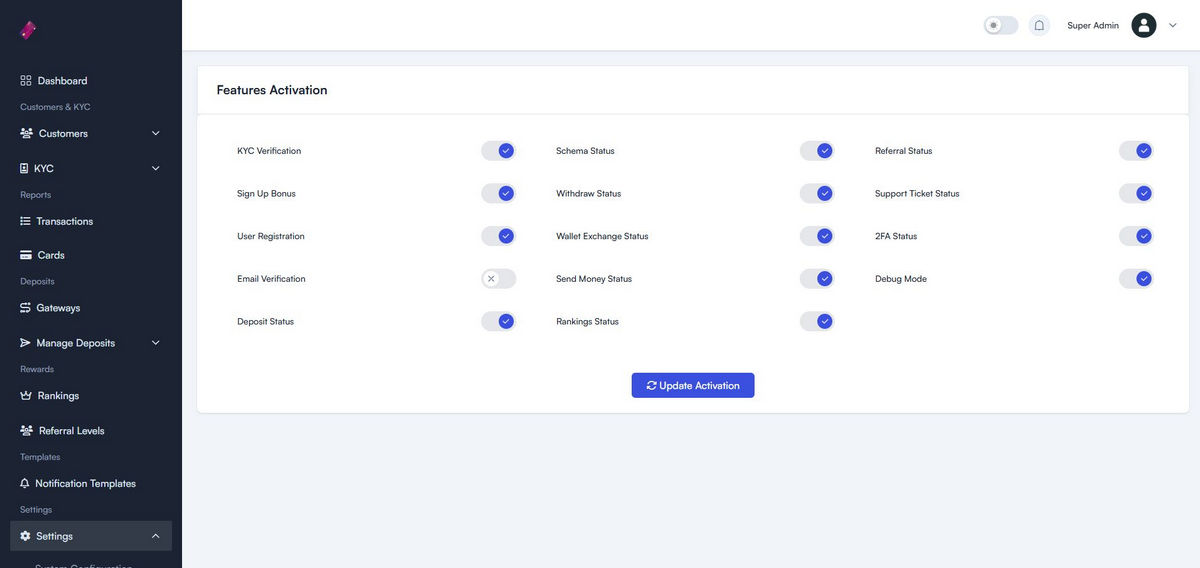This screenshot has width=1200, height=568.
Task: Open the Cards menu item
Action: point(91,255)
